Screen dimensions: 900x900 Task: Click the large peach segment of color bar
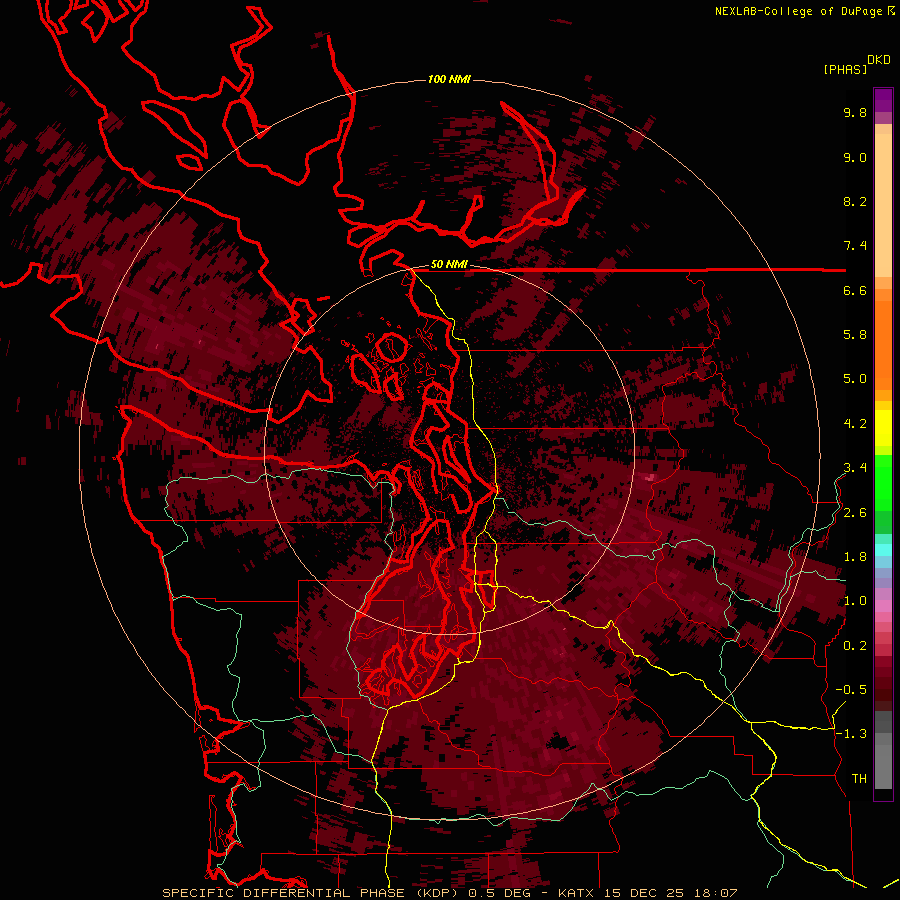point(883,205)
